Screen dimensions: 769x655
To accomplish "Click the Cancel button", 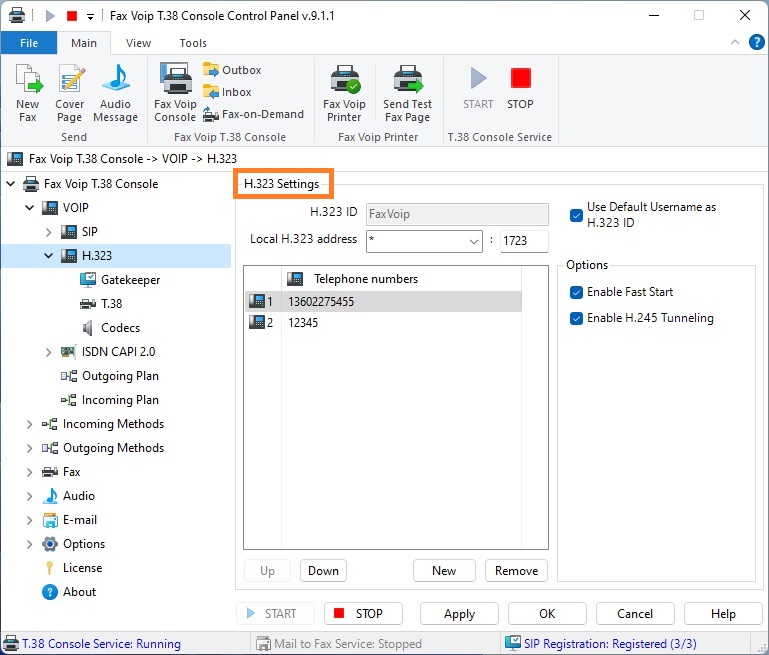I will 635,614.
